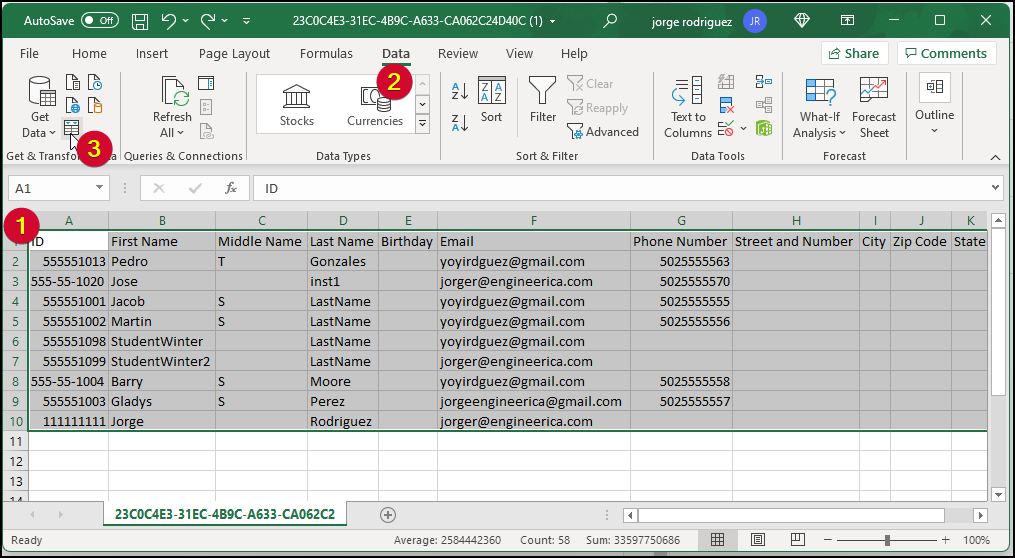Open the Sort dialog
The image size is (1015, 558).
(491, 100)
